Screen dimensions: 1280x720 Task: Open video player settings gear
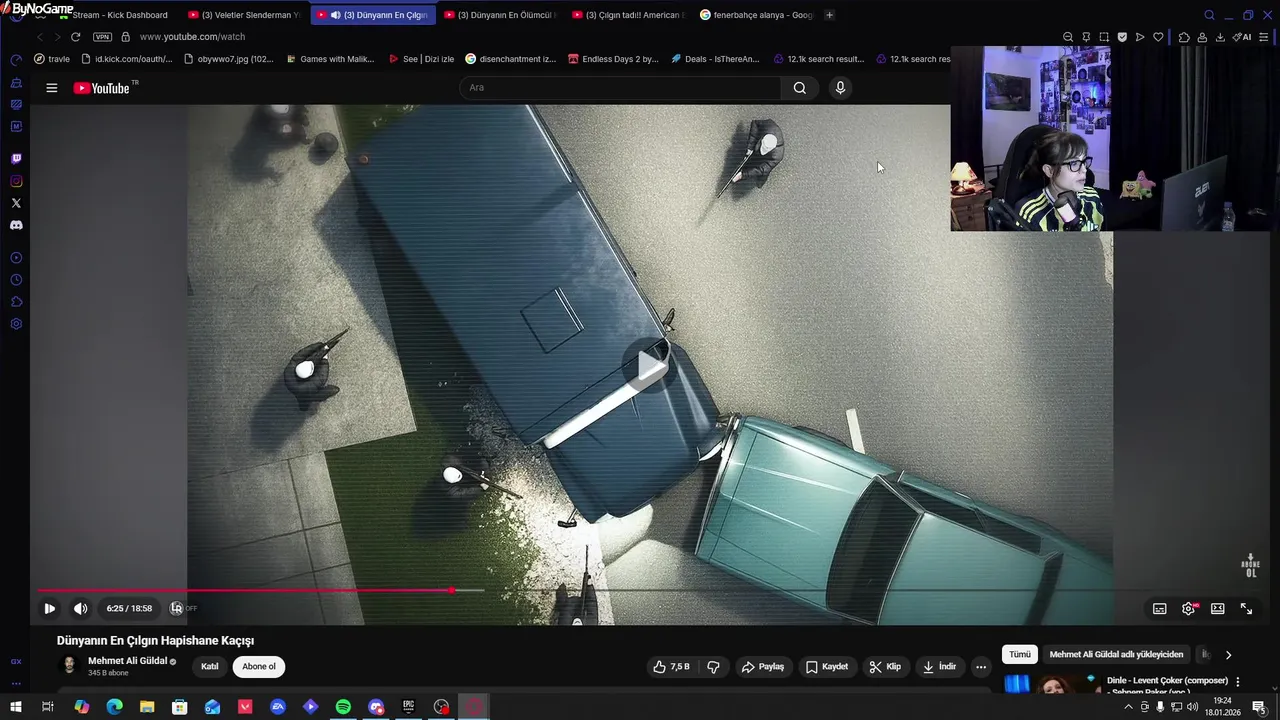(x=1189, y=608)
